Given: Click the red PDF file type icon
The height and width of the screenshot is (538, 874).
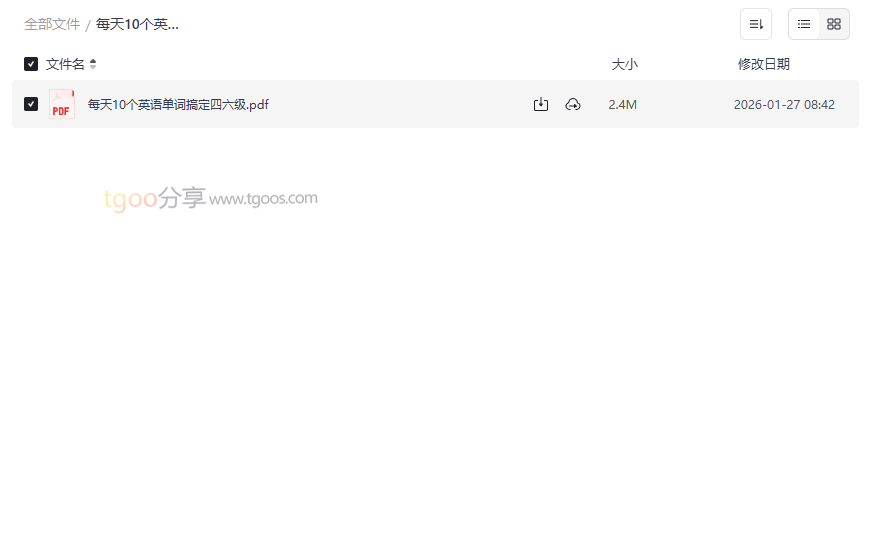Looking at the screenshot, I should (62, 104).
